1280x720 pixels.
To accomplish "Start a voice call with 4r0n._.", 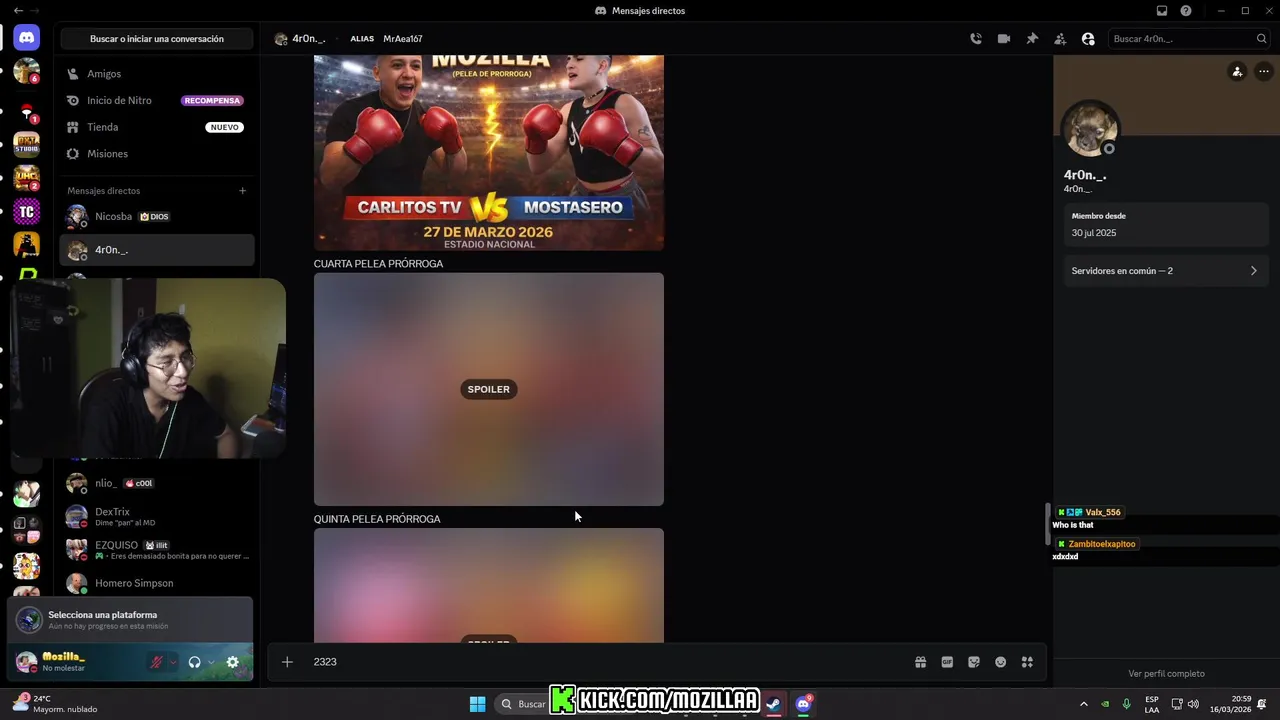I will (x=976, y=39).
